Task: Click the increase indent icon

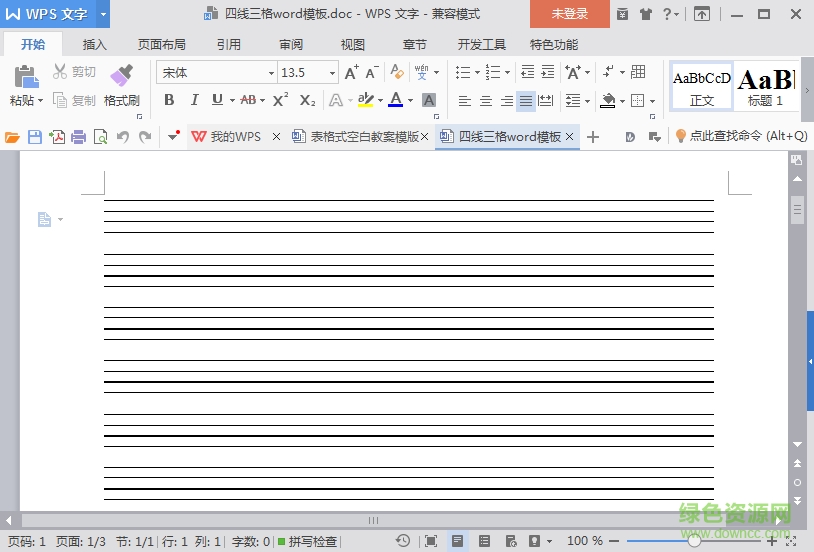Action: click(x=547, y=72)
